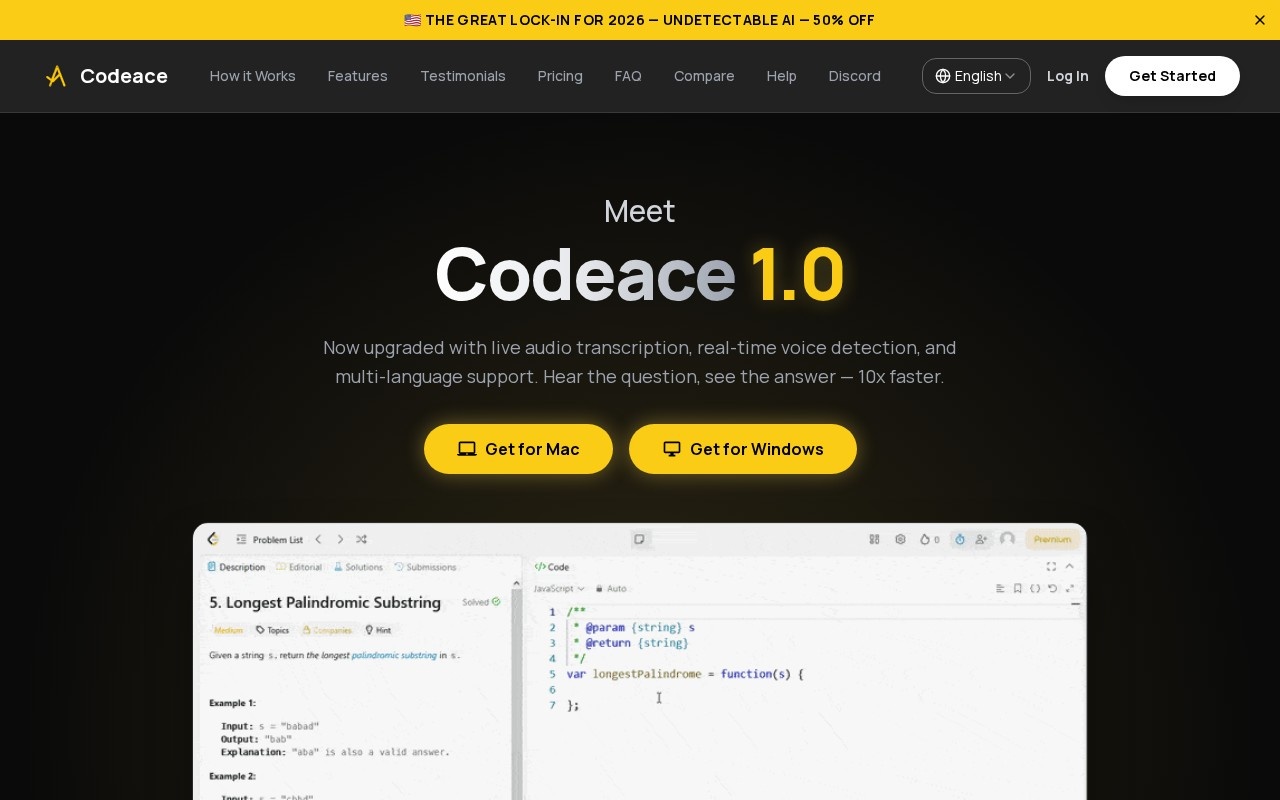
Task: Switch to the Editorial tab
Action: pyautogui.click(x=299, y=567)
